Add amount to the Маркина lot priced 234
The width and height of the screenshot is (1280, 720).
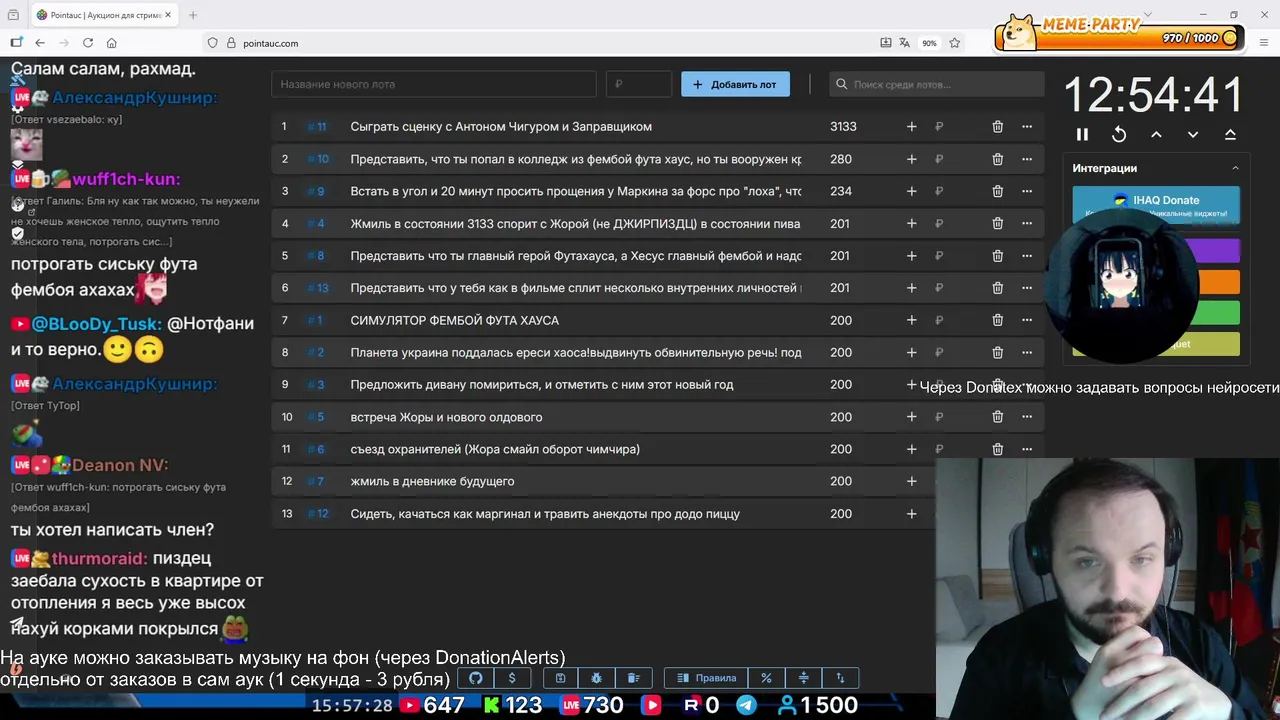point(911,191)
